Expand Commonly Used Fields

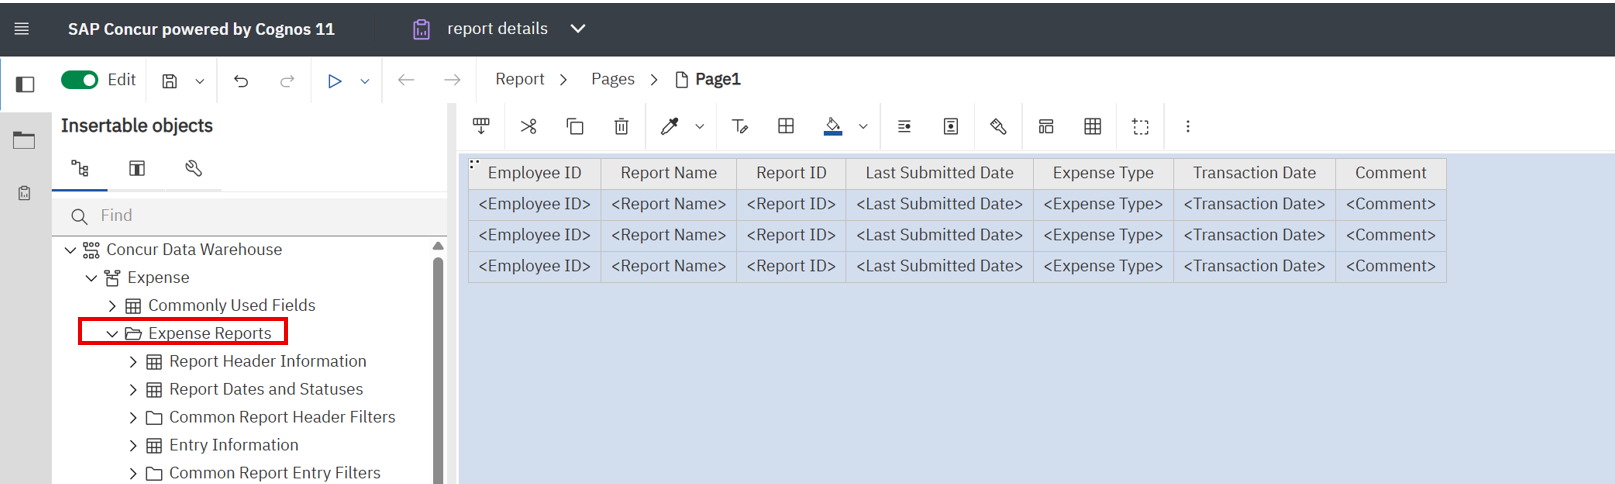[112, 306]
